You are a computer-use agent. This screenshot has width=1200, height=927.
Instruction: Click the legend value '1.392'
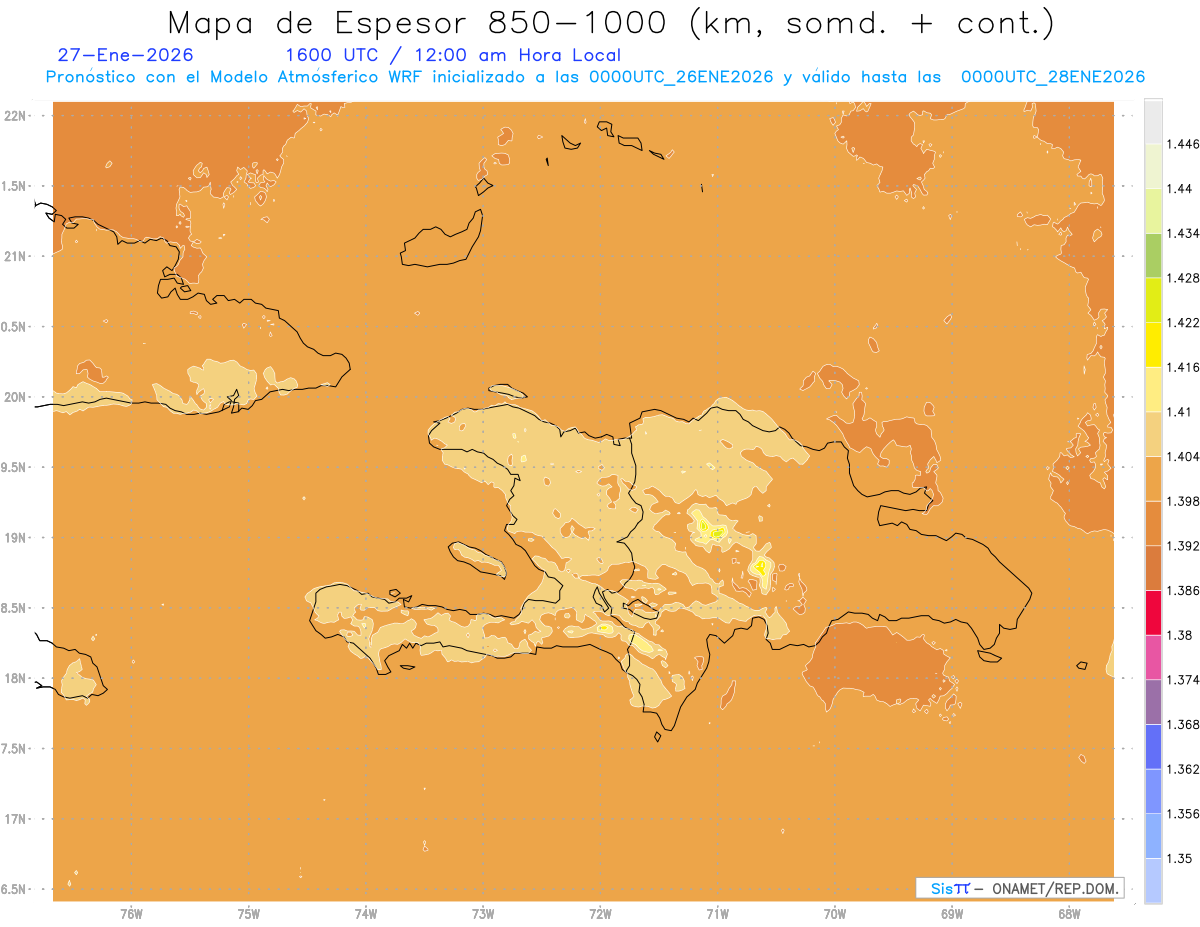pos(1183,546)
